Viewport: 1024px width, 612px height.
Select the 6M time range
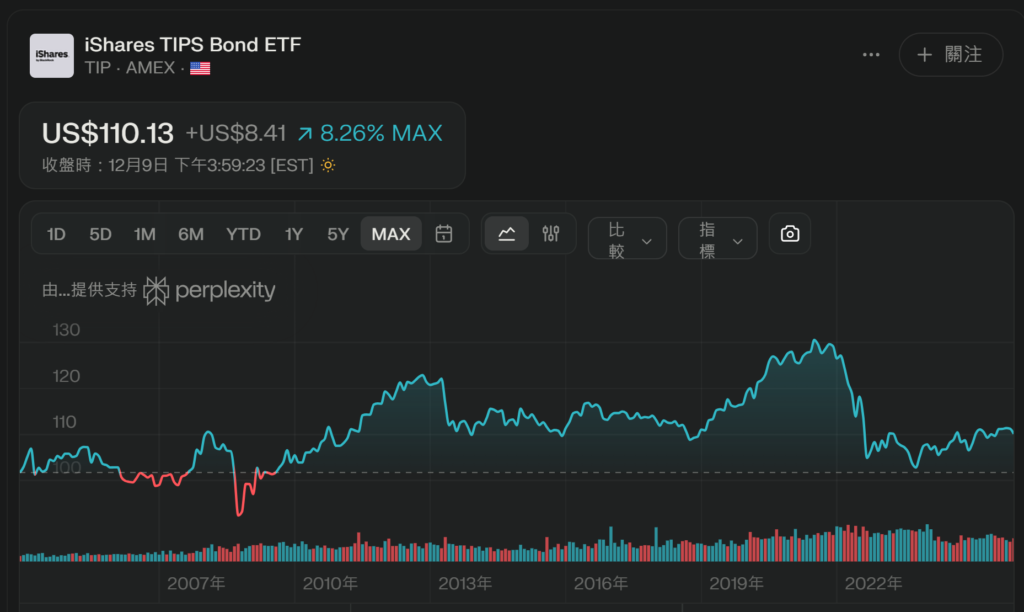click(x=191, y=234)
